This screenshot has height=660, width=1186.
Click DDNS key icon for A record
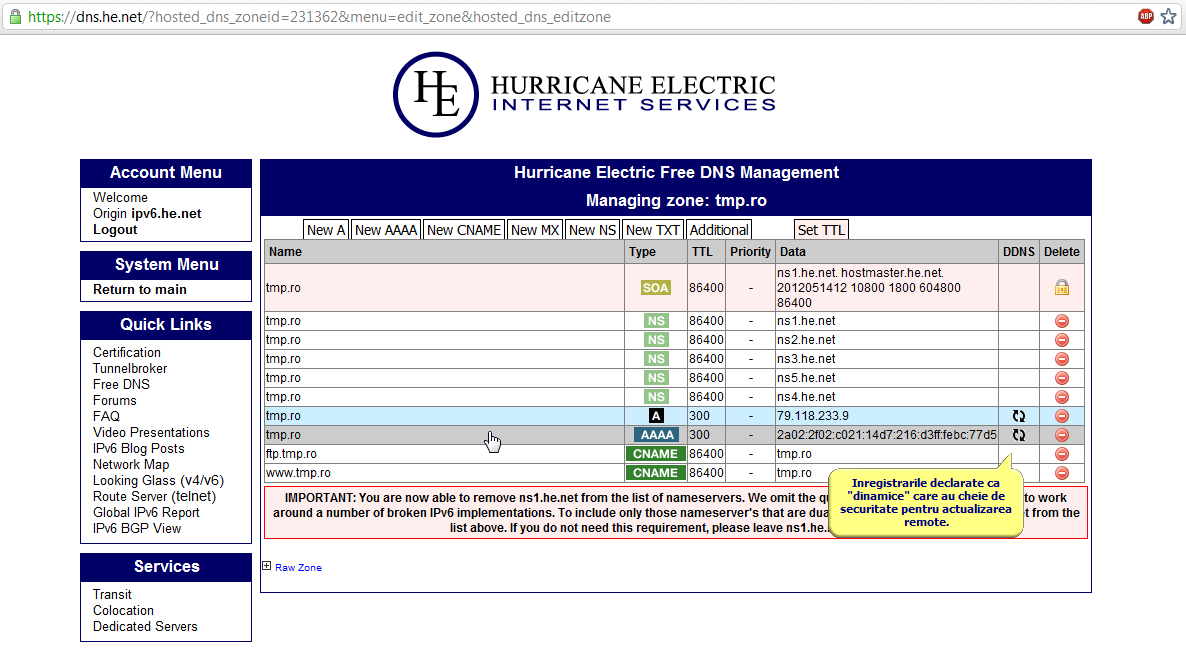1019,416
